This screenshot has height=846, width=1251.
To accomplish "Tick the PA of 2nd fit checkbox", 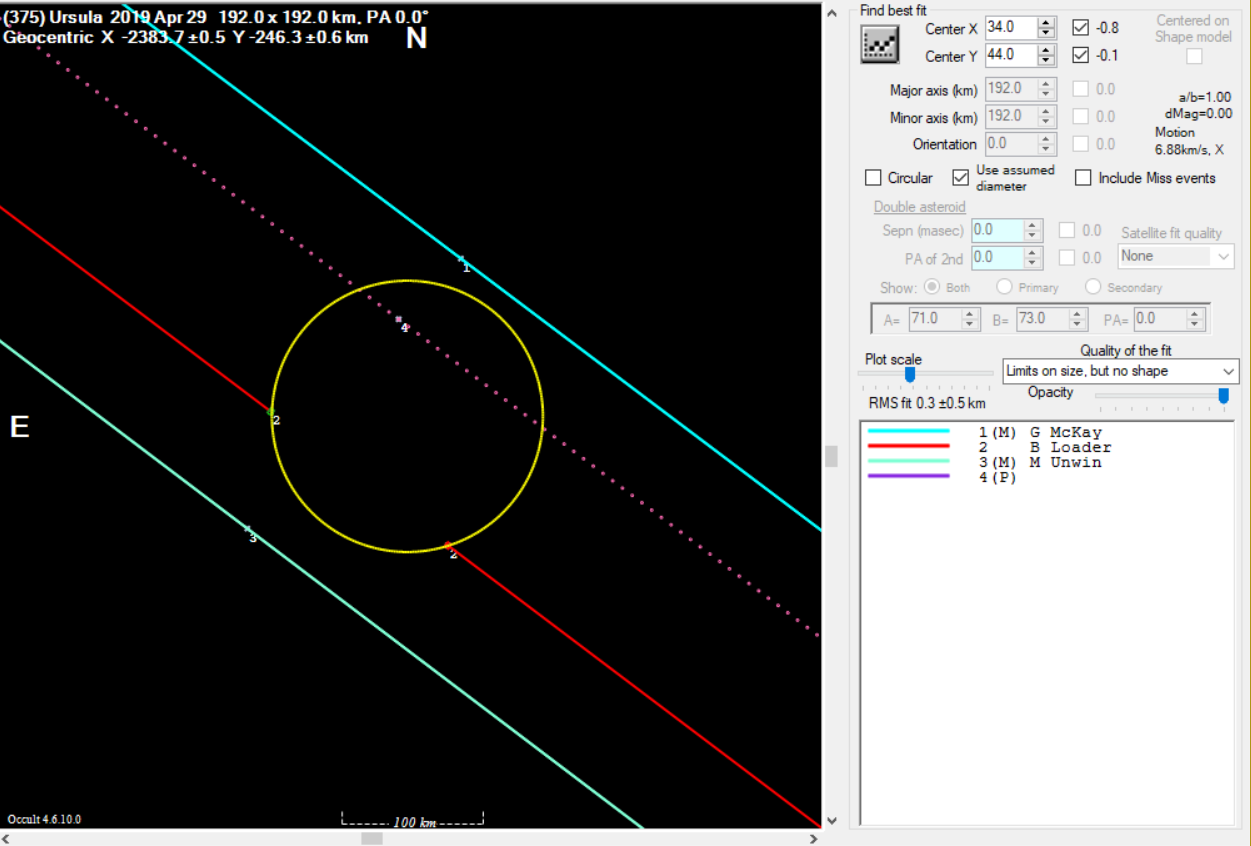I will pyautogui.click(x=1067, y=258).
